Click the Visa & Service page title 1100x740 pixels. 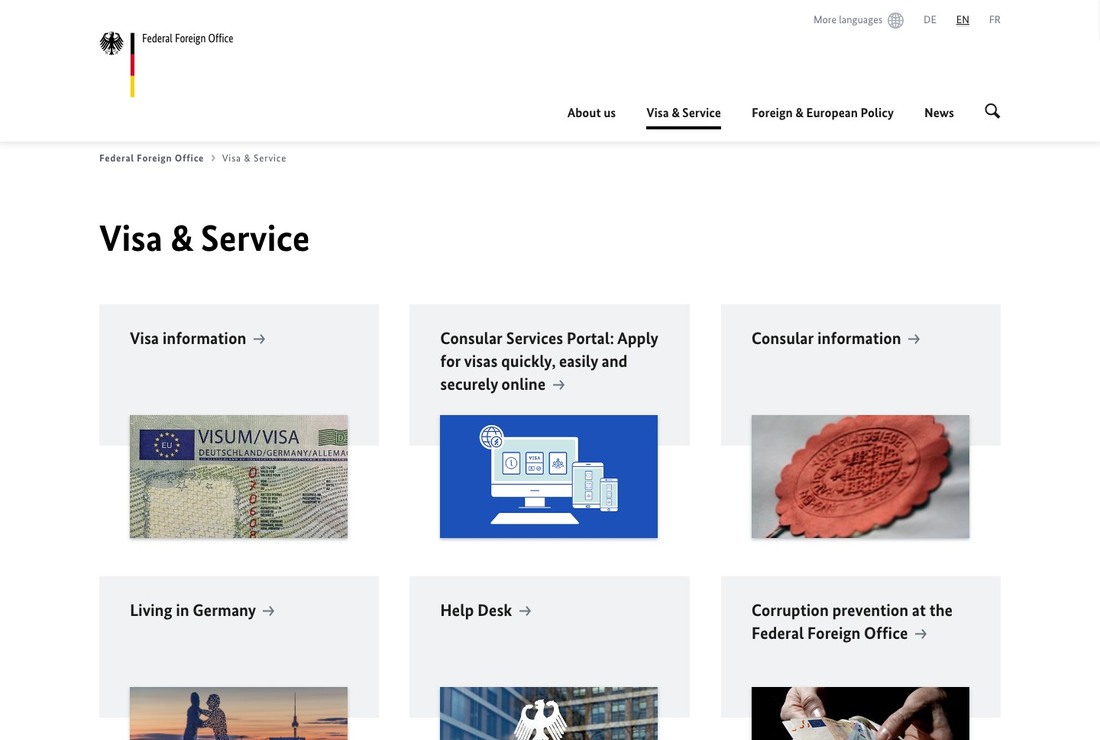pos(204,238)
